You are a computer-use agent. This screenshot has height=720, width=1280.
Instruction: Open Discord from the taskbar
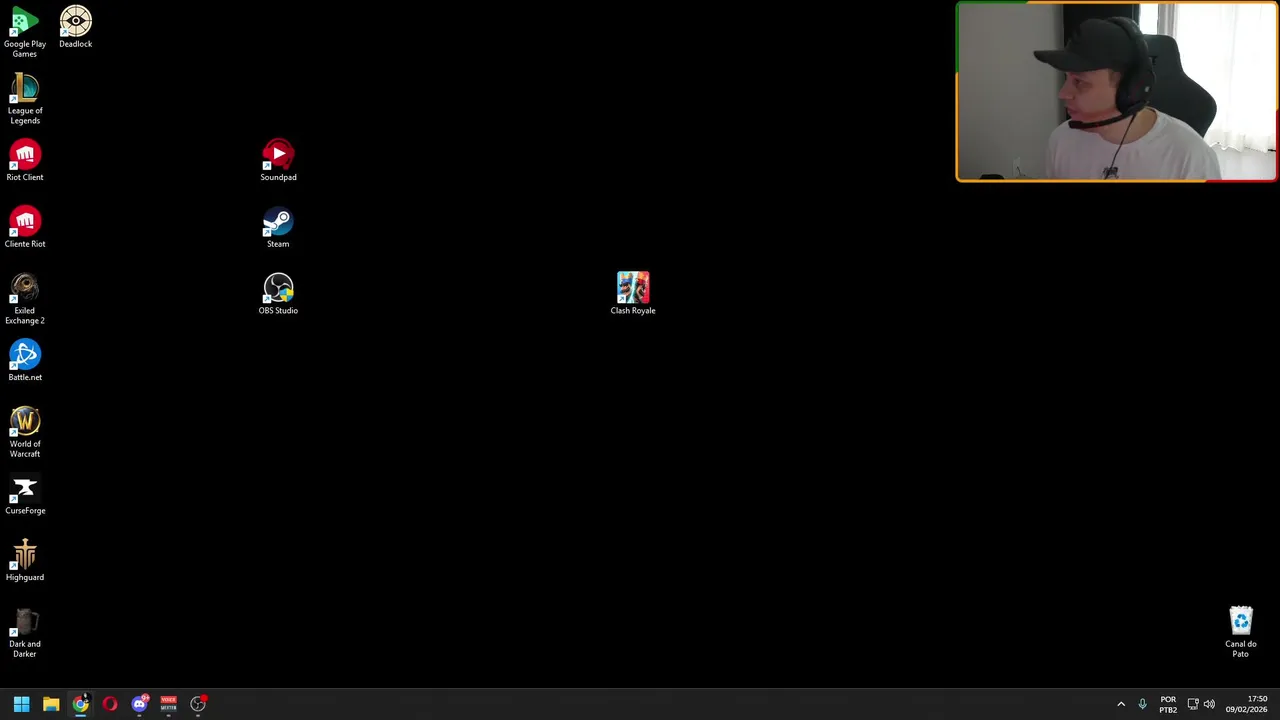pos(140,704)
